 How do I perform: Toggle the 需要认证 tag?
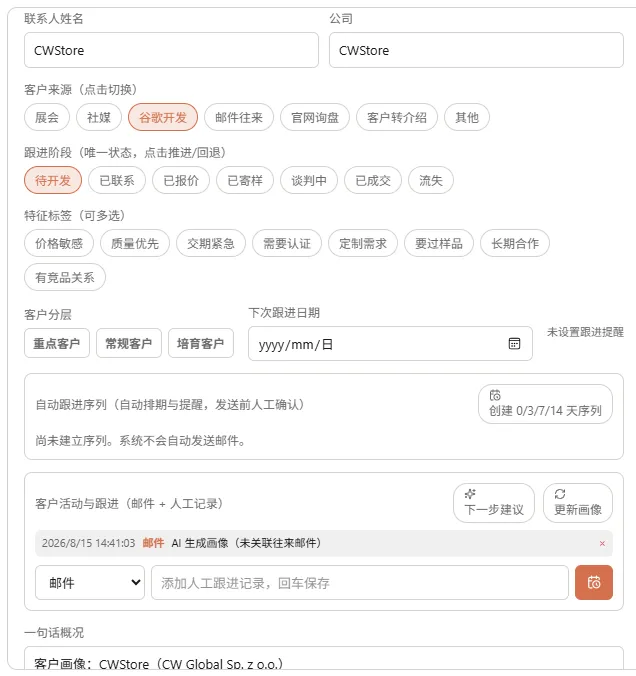[x=287, y=243]
